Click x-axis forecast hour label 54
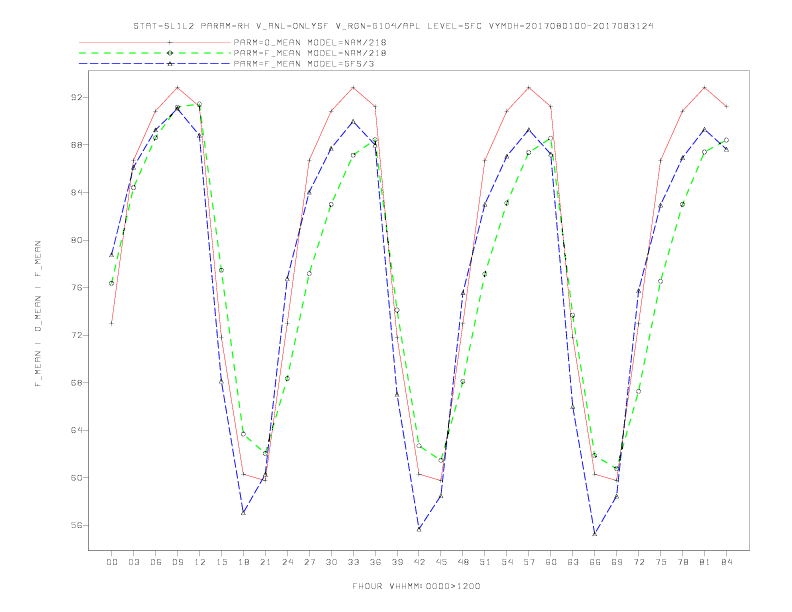The image size is (792, 612). pos(507,562)
